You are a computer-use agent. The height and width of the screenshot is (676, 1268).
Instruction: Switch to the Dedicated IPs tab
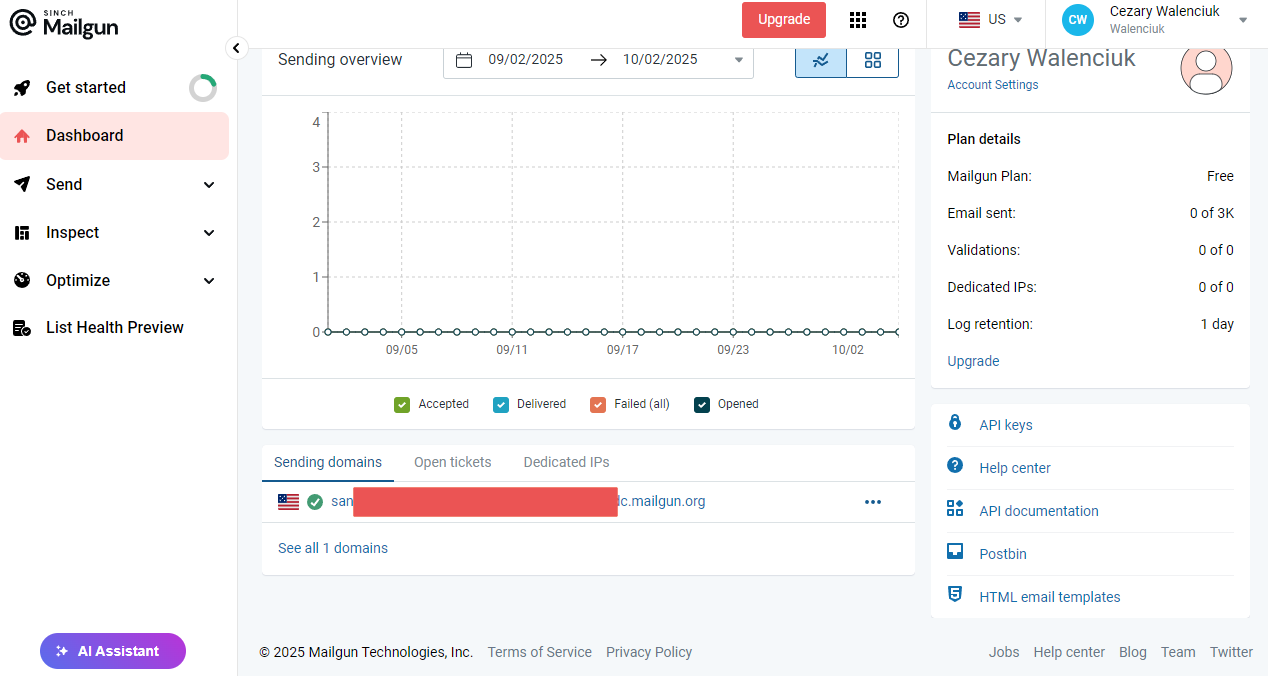coord(566,462)
